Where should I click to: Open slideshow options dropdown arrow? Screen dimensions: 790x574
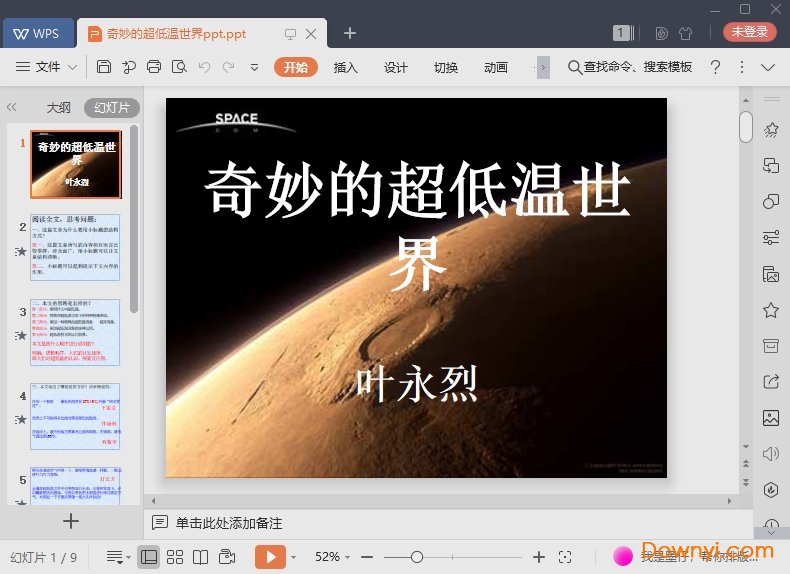tap(294, 557)
